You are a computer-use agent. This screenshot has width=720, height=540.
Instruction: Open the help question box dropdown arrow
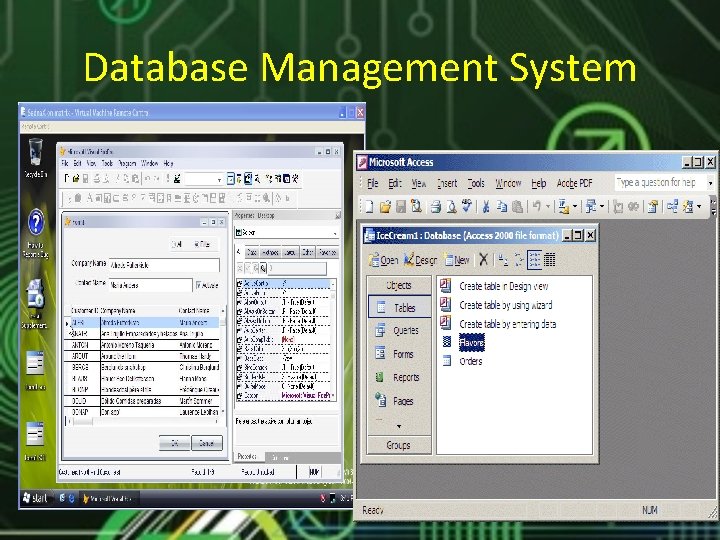pos(710,183)
